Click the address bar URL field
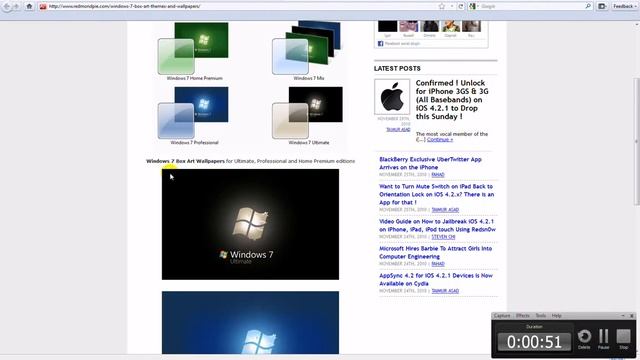Screen dimensions: 640x360 [241, 6]
